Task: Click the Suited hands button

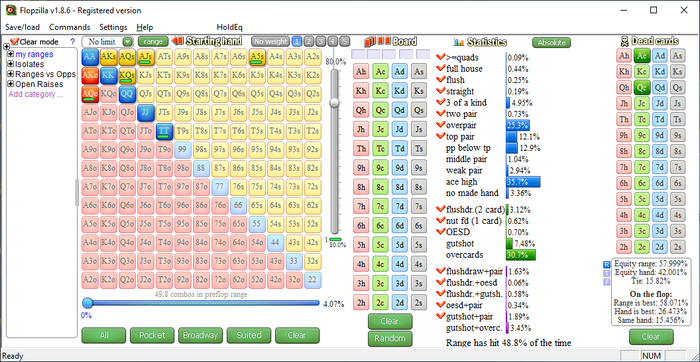Action: [249, 335]
